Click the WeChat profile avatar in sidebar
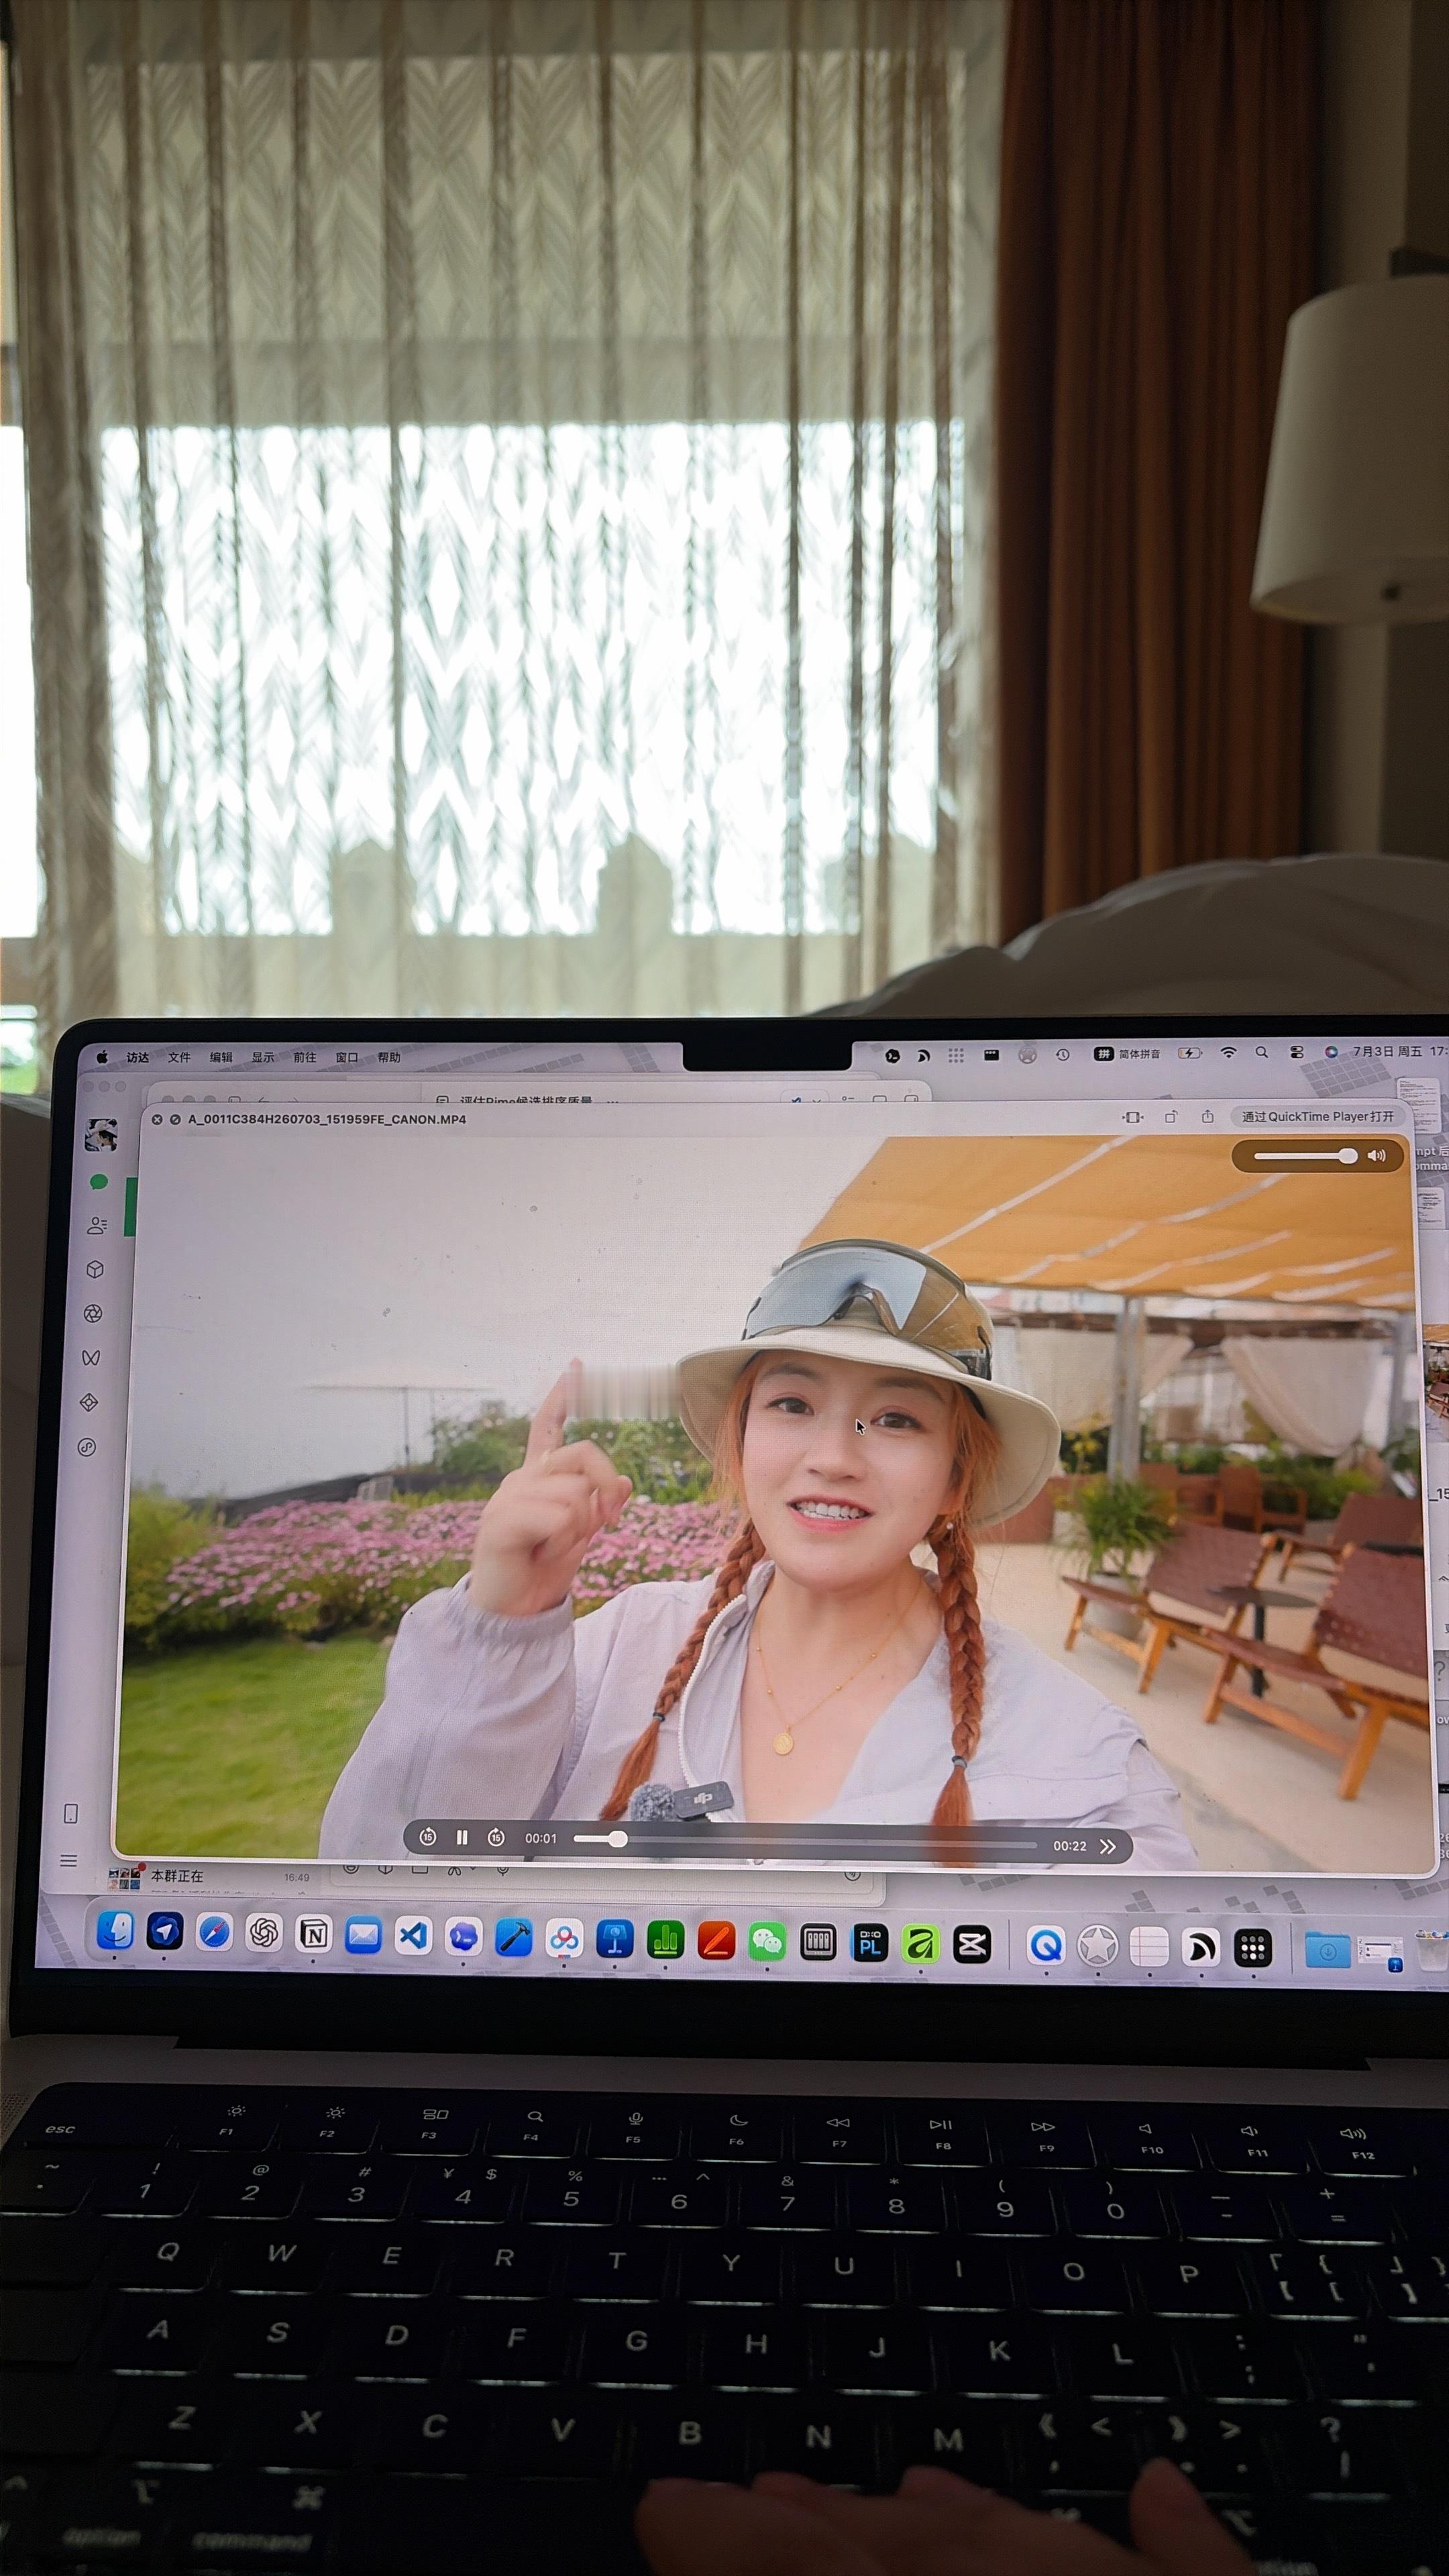Screen dimensions: 1449x2576 pos(102,1134)
